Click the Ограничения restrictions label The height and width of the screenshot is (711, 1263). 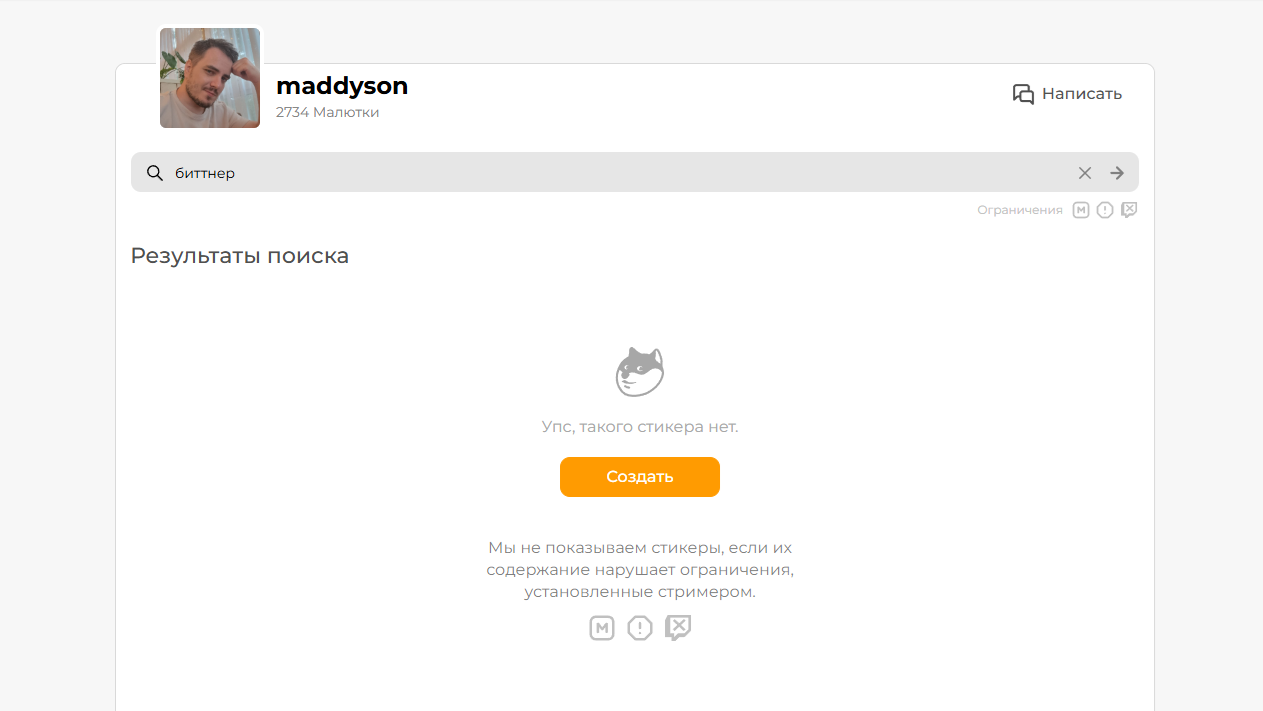point(1020,210)
